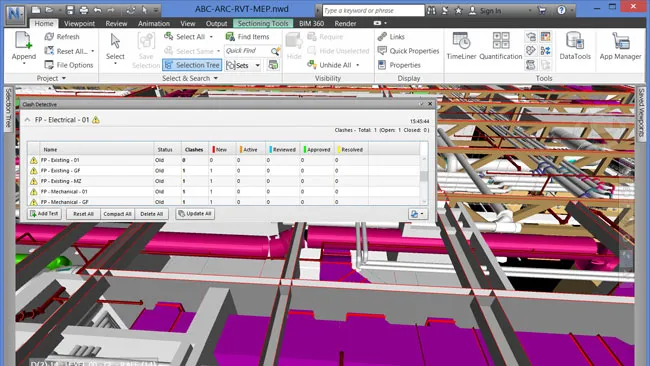Viewport: 650px width, 366px height.
Task: Expand the Project panel arrow
Action: [x=64, y=78]
